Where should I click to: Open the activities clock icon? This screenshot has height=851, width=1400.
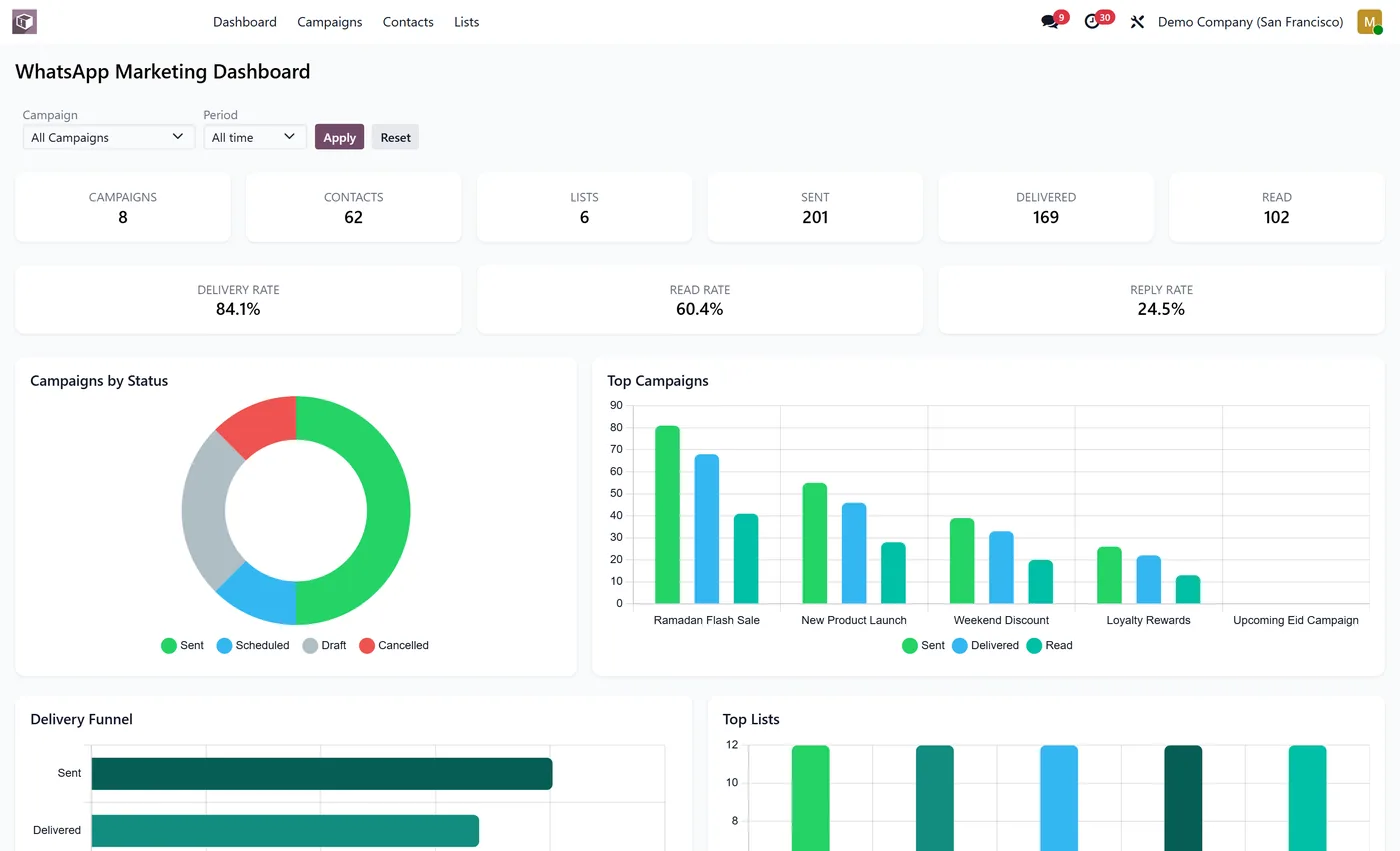[1092, 21]
